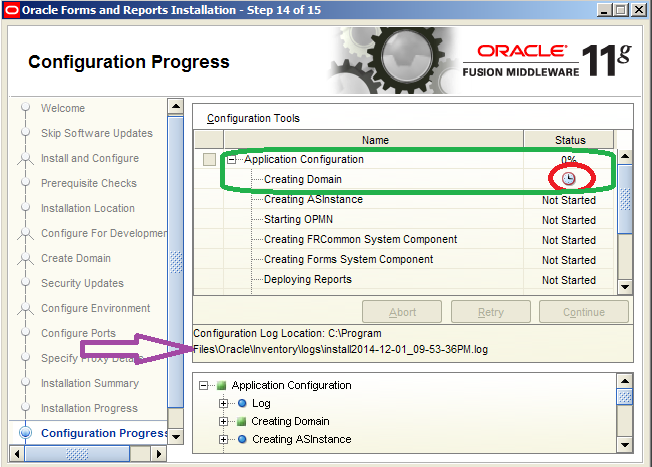
Task: Maximize the Oracle installer window
Action: point(621,10)
